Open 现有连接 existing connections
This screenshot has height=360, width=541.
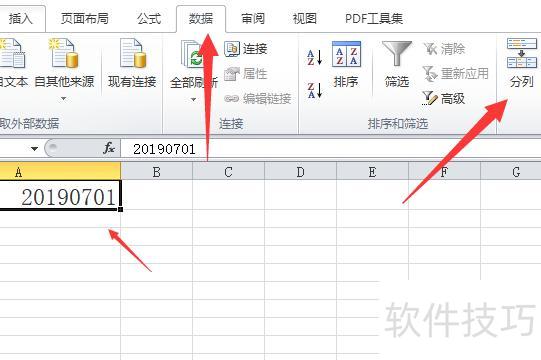[x=132, y=63]
